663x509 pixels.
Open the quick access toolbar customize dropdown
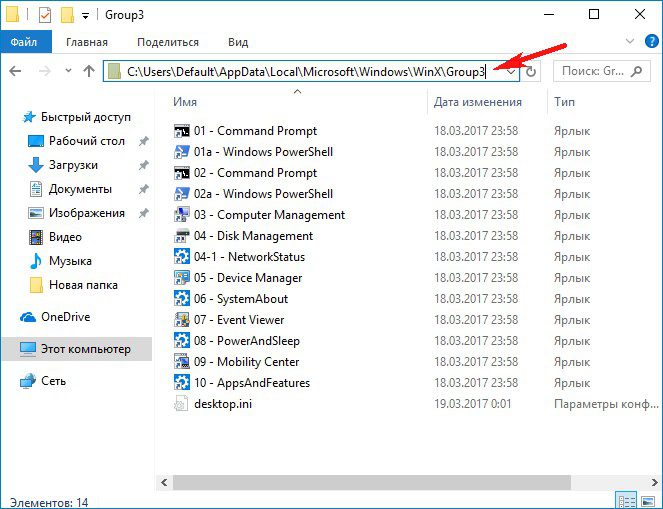[x=85, y=16]
